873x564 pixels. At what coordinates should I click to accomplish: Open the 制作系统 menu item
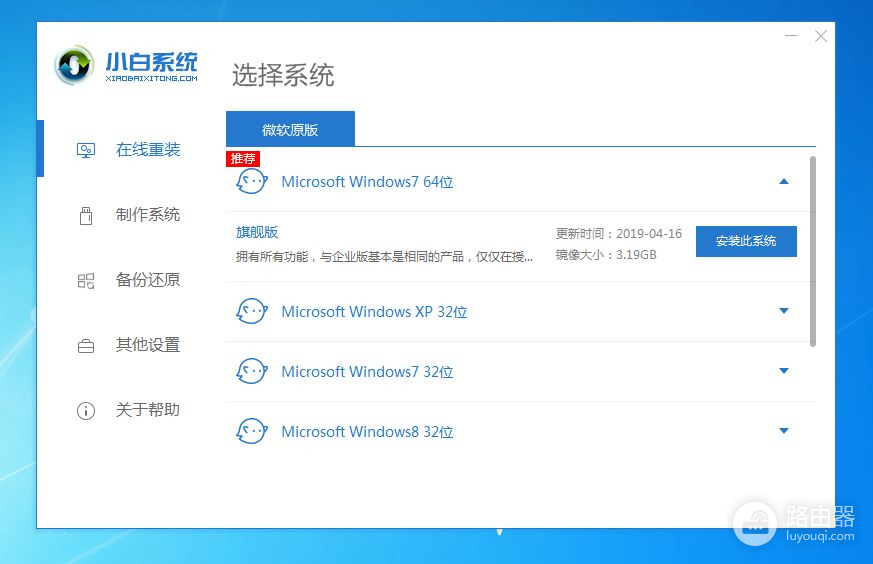tap(148, 215)
